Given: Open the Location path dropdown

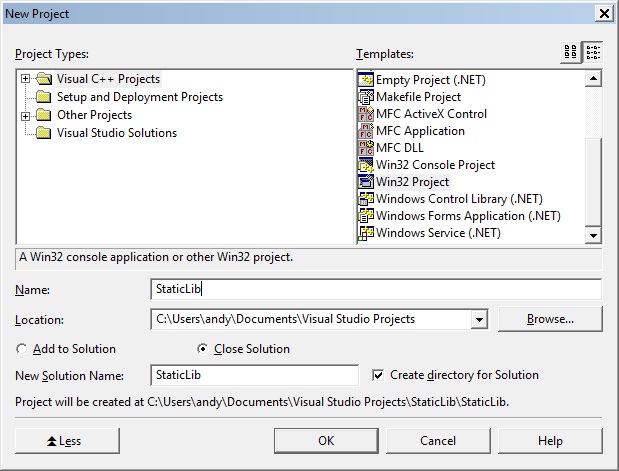Looking at the screenshot, I should pos(479,319).
